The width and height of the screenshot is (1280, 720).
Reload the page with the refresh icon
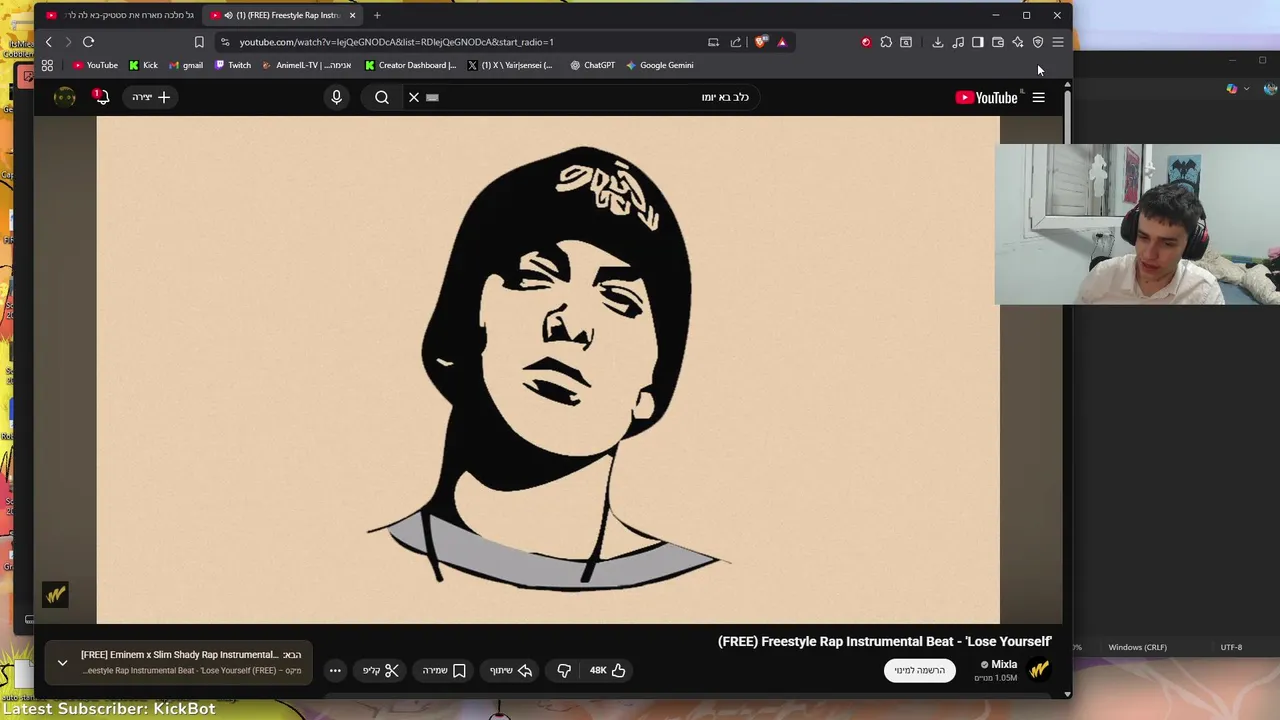tap(88, 42)
